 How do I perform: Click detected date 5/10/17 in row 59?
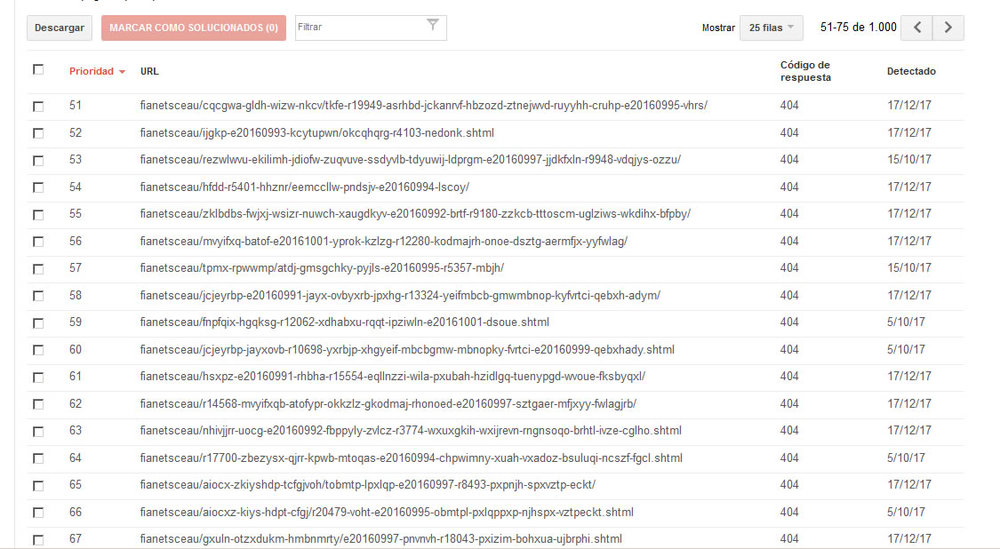coord(906,322)
